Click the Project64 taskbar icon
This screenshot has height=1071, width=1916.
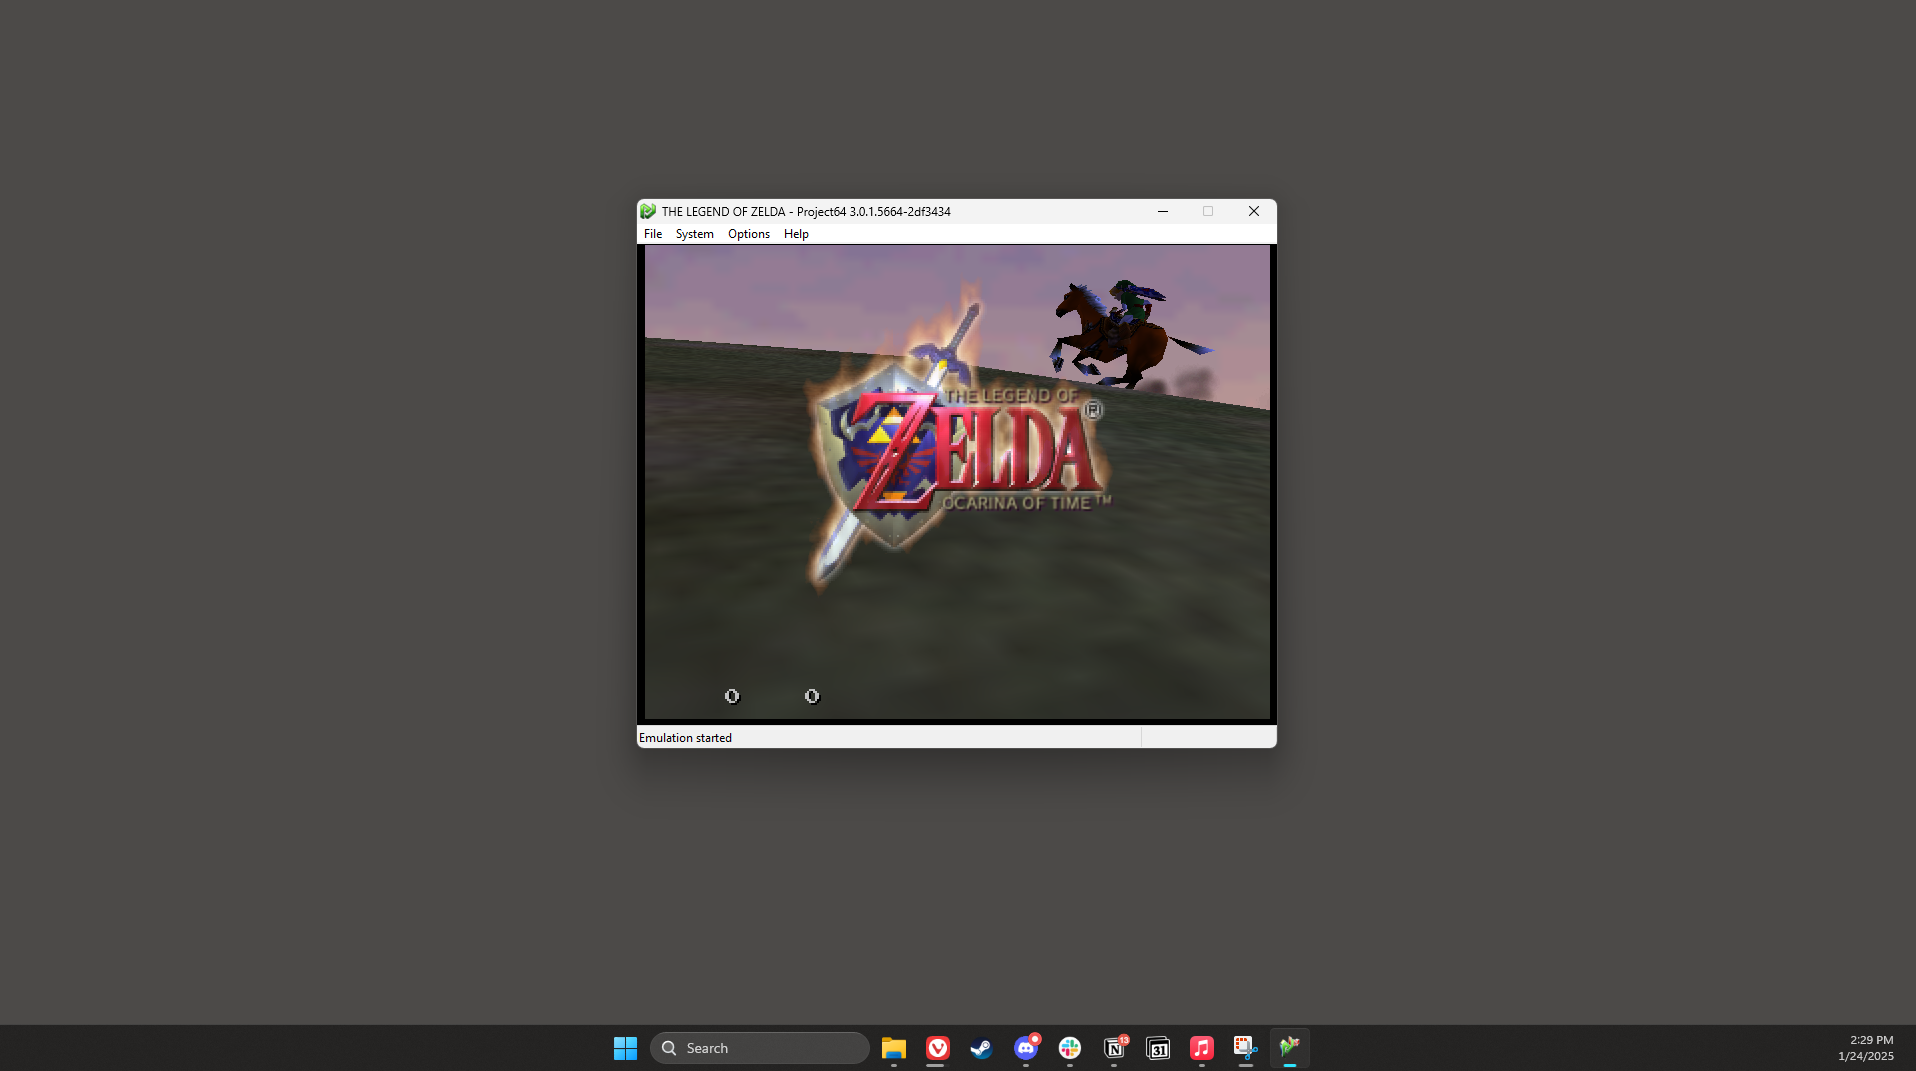tap(1290, 1048)
